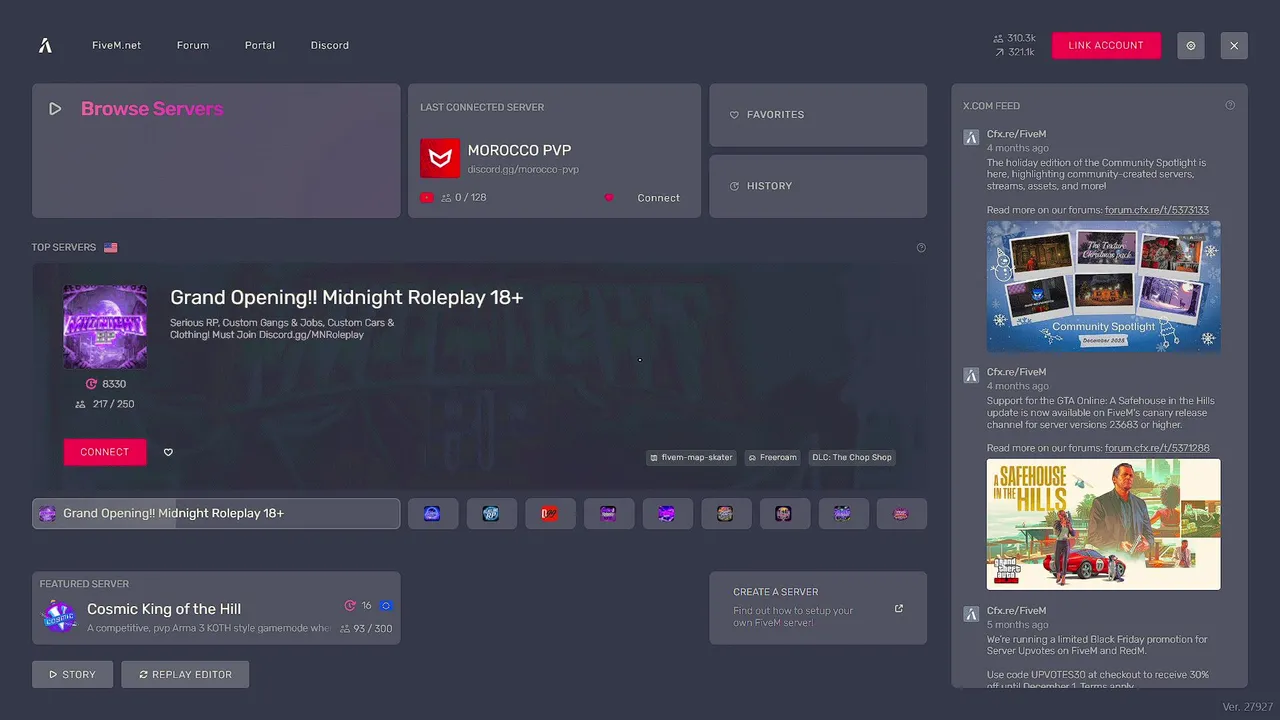Click Cfx.re avatar on Black Friday post

point(970,613)
